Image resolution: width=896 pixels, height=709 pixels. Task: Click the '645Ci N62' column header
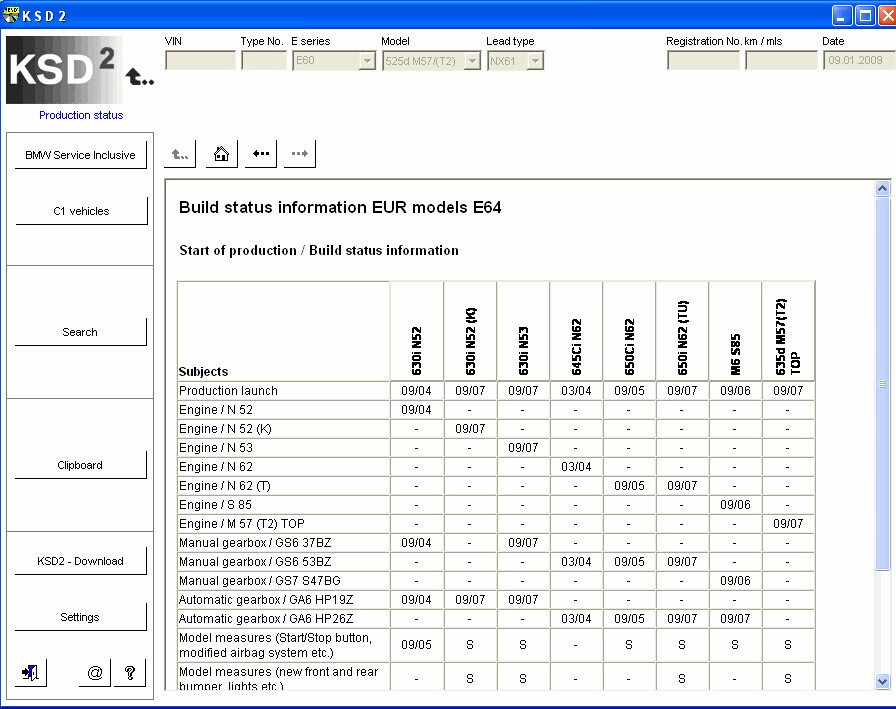coord(576,347)
